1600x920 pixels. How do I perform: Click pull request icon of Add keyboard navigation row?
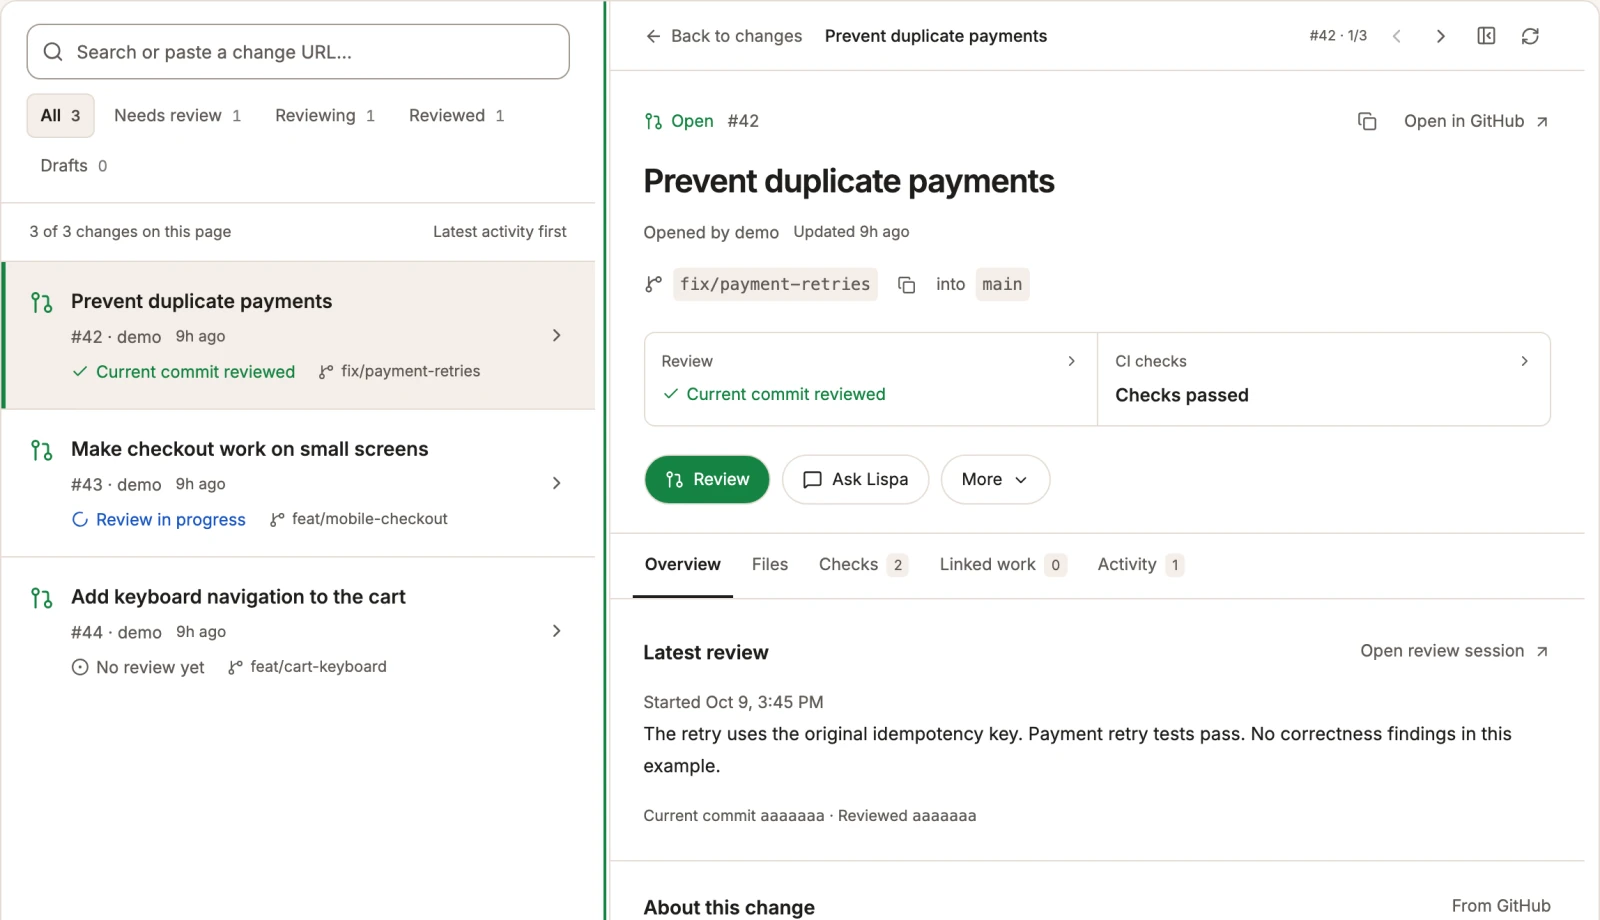(41, 598)
